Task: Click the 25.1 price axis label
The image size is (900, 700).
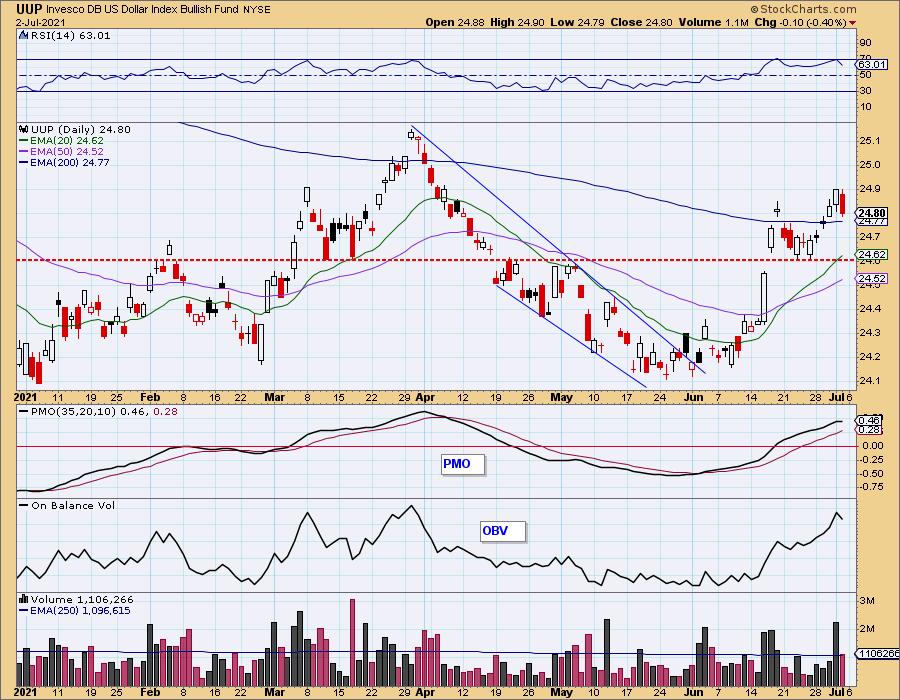Action: (x=871, y=141)
